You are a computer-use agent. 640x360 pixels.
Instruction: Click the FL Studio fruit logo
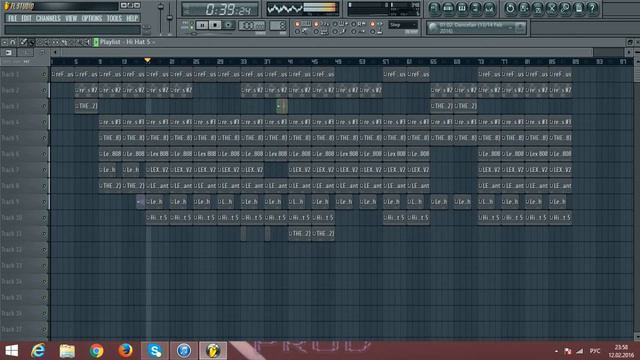[7, 6]
